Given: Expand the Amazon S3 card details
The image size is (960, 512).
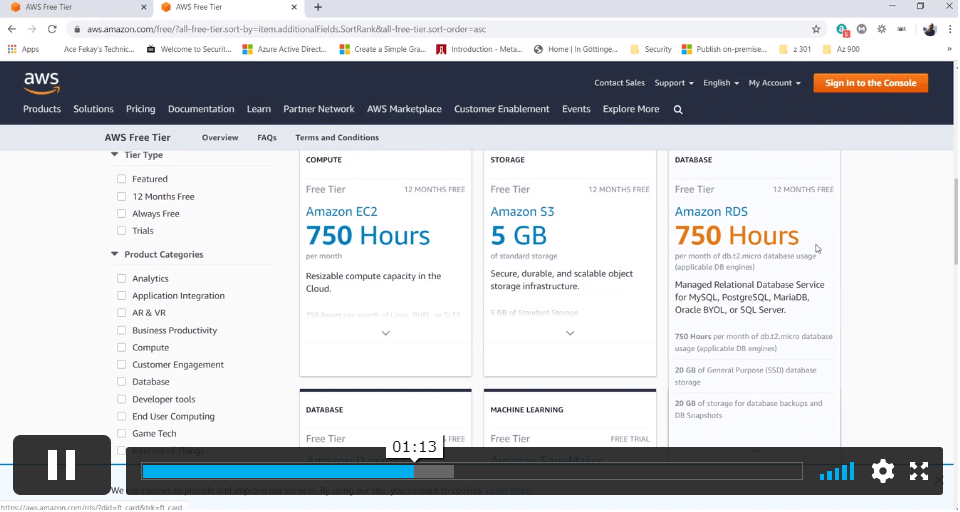Looking at the screenshot, I should 570,333.
